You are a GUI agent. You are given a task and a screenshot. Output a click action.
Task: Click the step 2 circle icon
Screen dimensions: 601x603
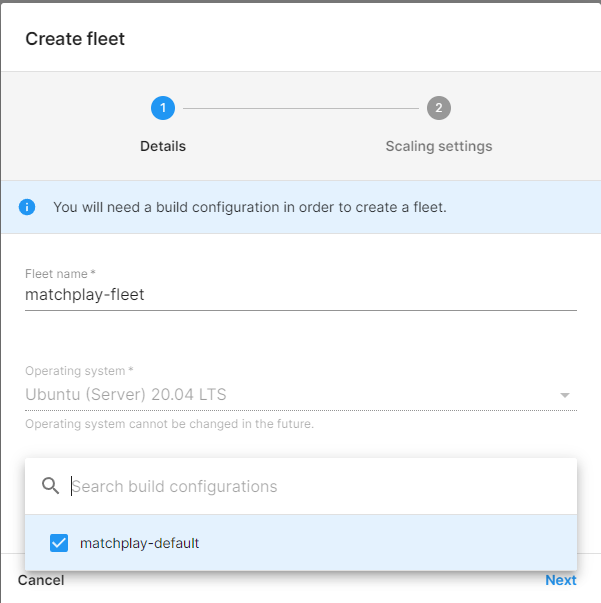(438, 108)
